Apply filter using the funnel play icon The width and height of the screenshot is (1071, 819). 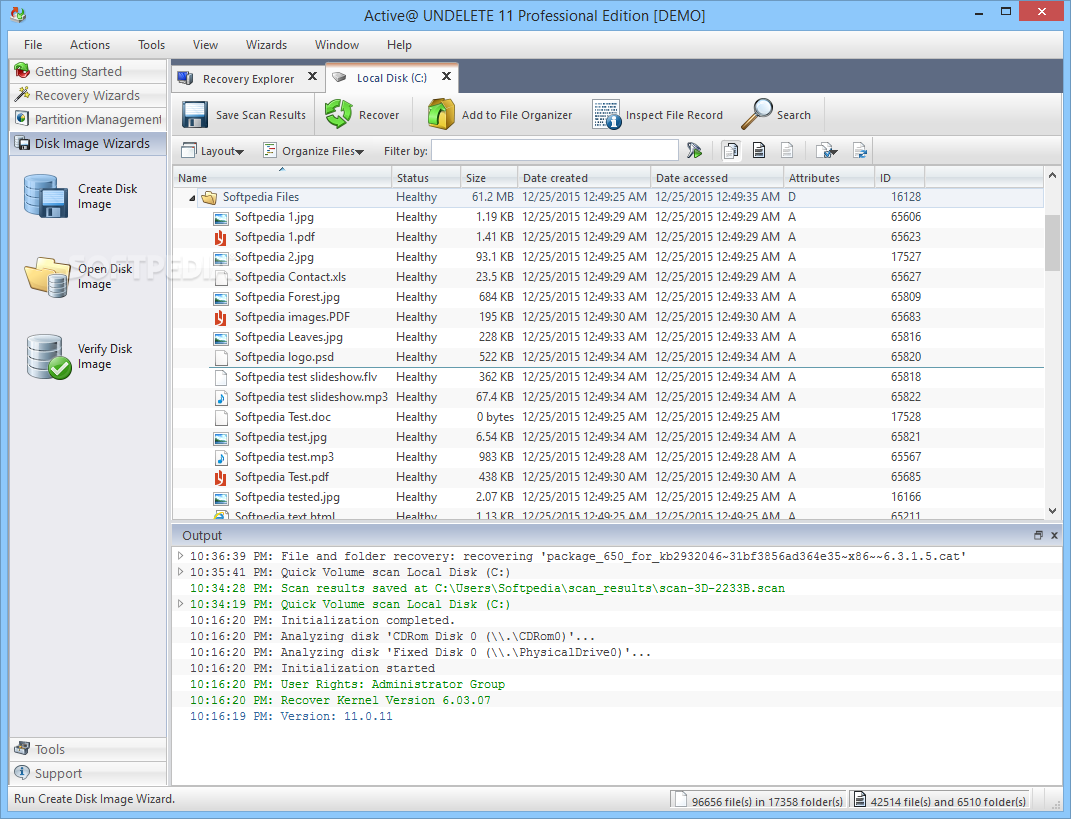tap(694, 150)
